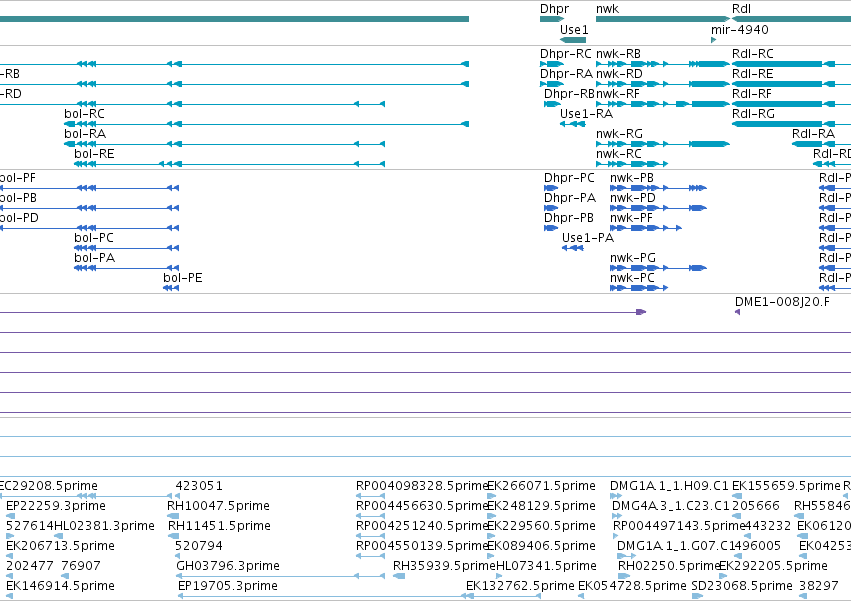Click the RP004098328.5prime label
Screen dimensions: 851x601
[422, 486]
